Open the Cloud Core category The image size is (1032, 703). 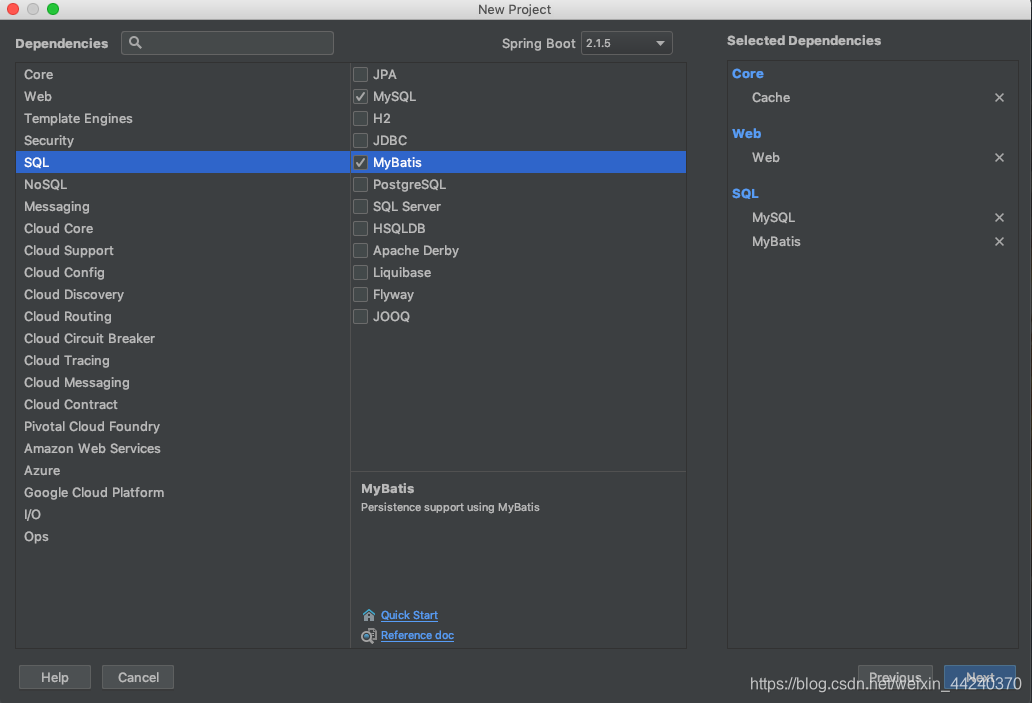pos(183,228)
